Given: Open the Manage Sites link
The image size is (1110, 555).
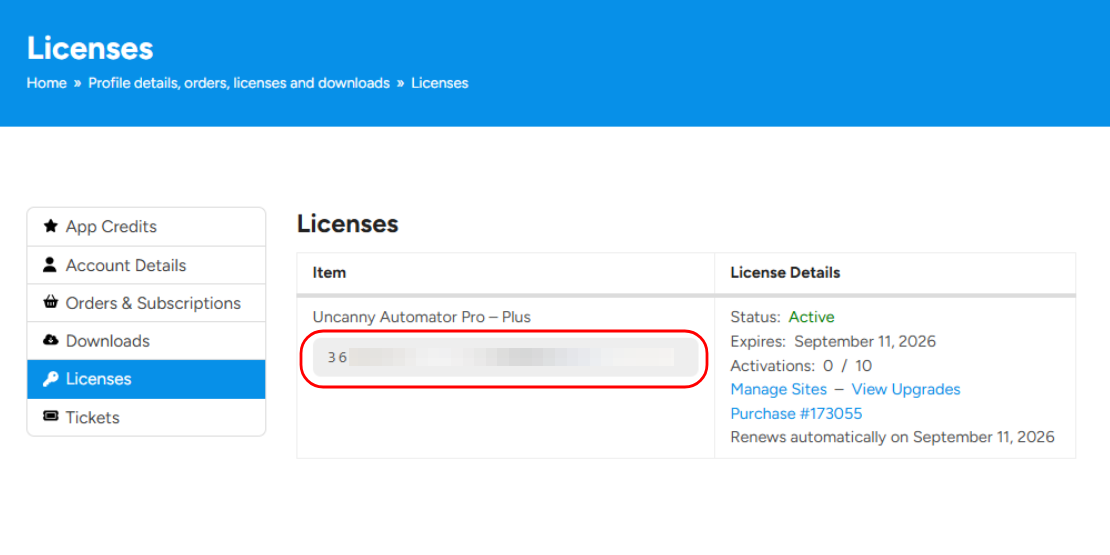Looking at the screenshot, I should pos(779,389).
